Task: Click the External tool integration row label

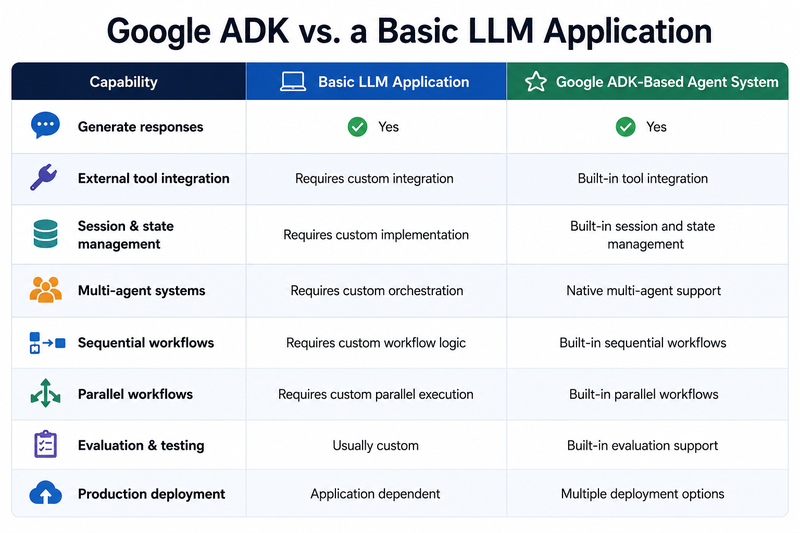Action: point(154,179)
